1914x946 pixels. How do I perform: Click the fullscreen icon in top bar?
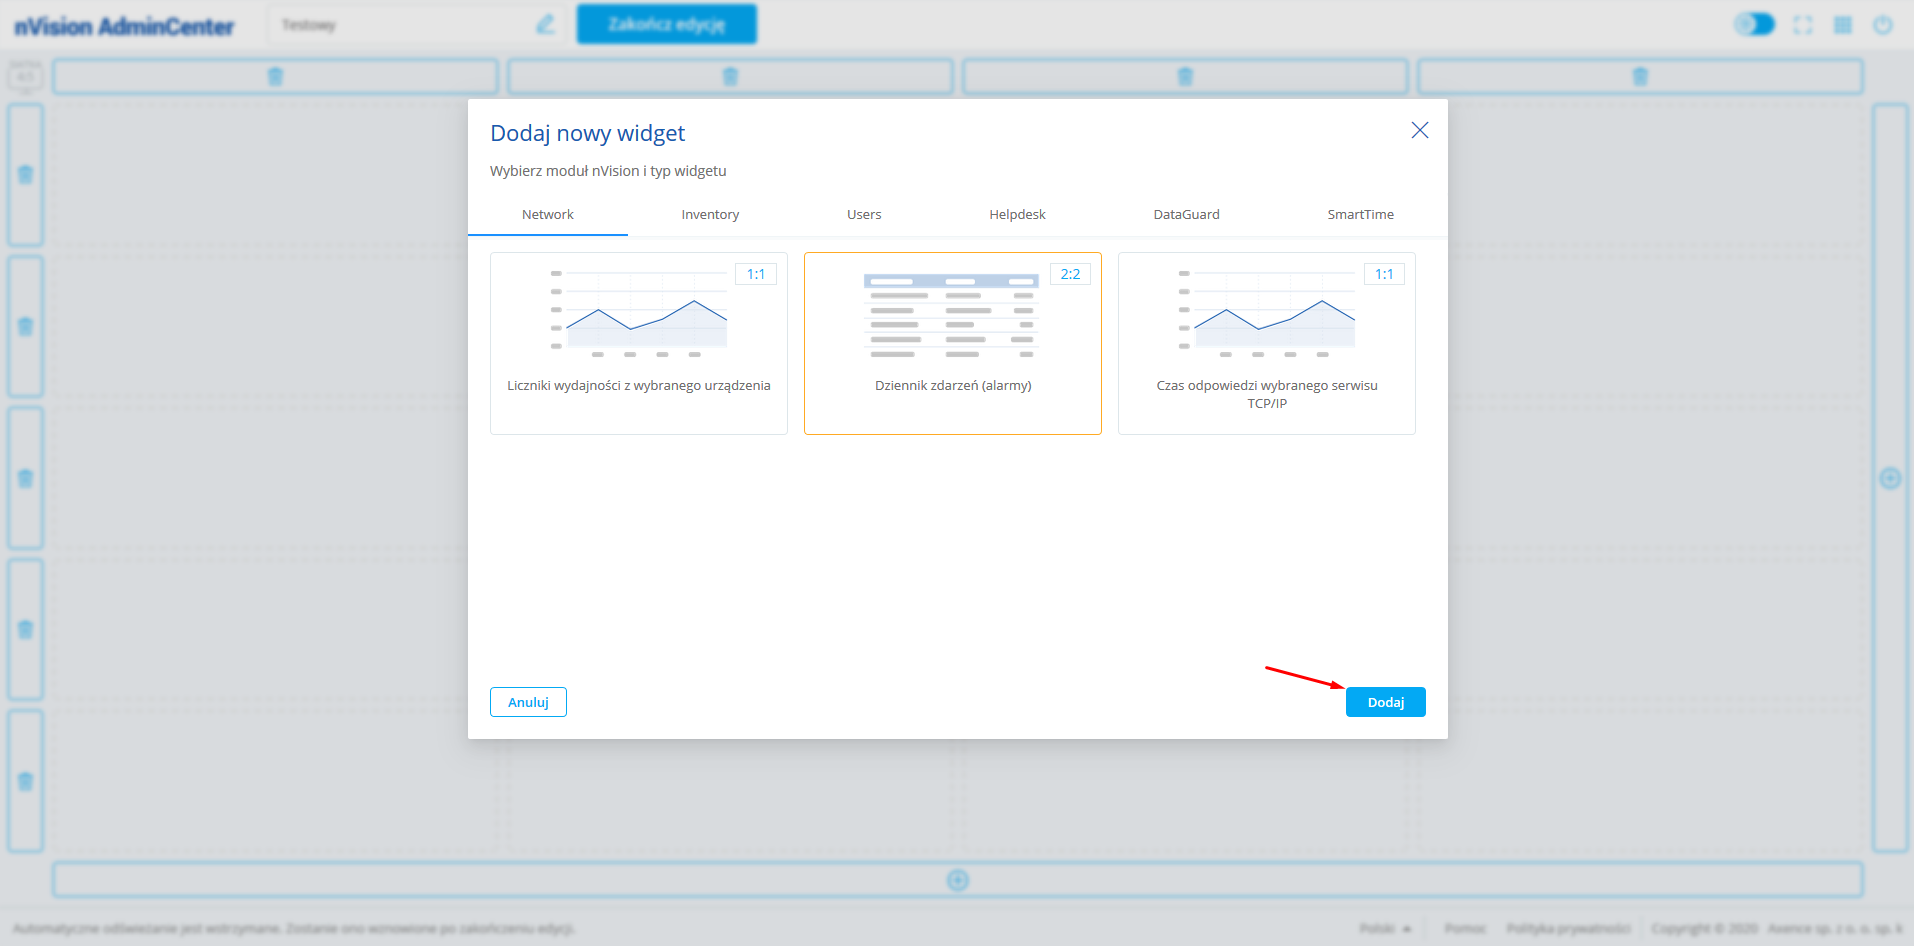(1803, 25)
